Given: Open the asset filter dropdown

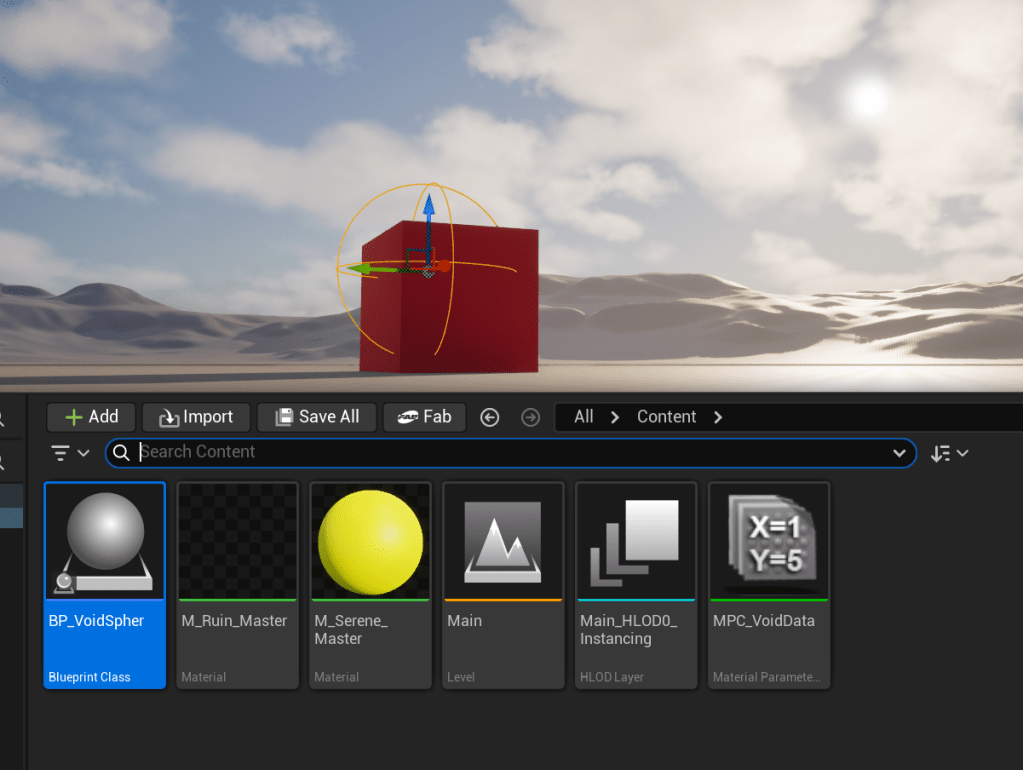Looking at the screenshot, I should pos(70,453).
